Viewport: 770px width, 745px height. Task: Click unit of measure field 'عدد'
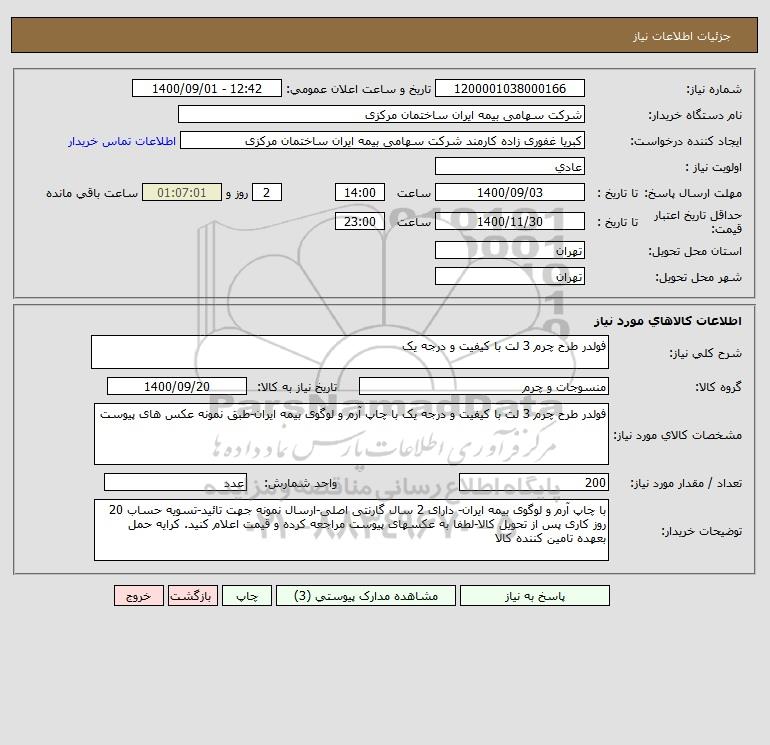point(175,482)
